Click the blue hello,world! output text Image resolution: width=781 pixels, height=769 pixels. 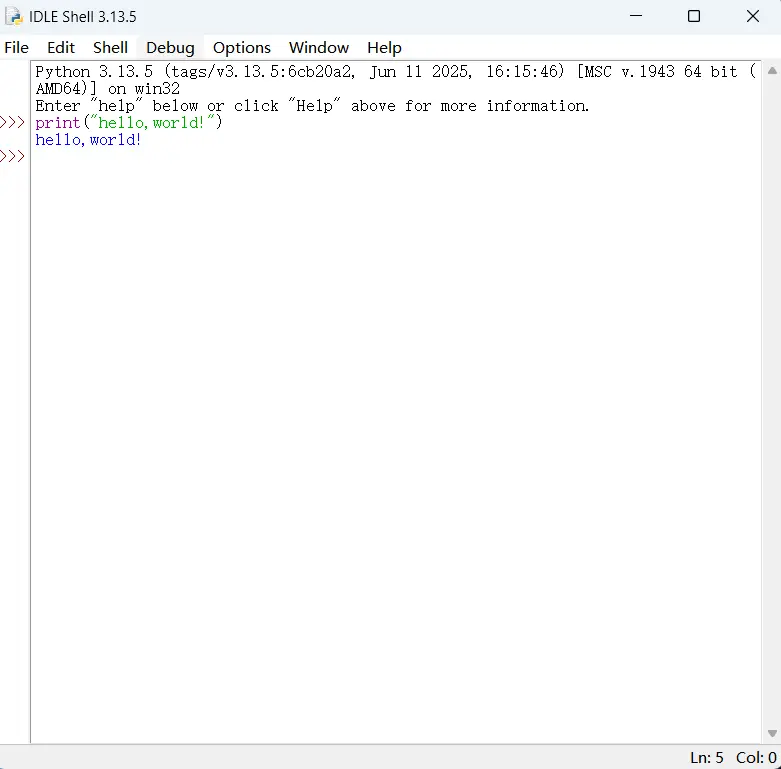(x=88, y=140)
